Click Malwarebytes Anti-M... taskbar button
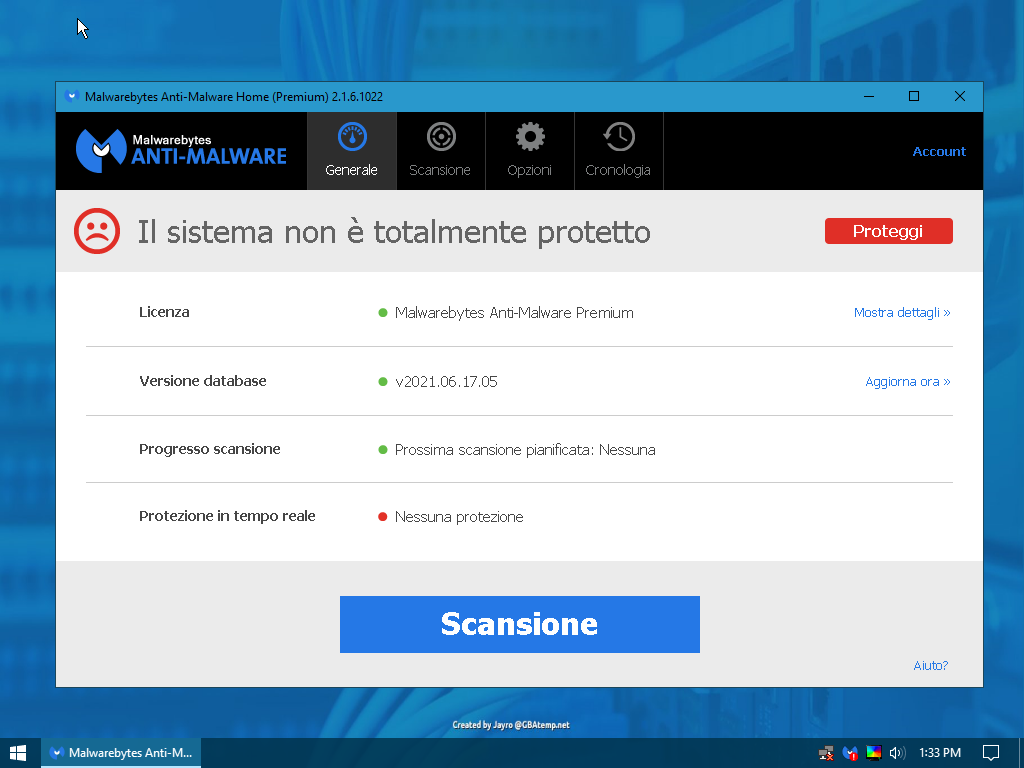Screen dimensions: 1024x768 coord(121,753)
